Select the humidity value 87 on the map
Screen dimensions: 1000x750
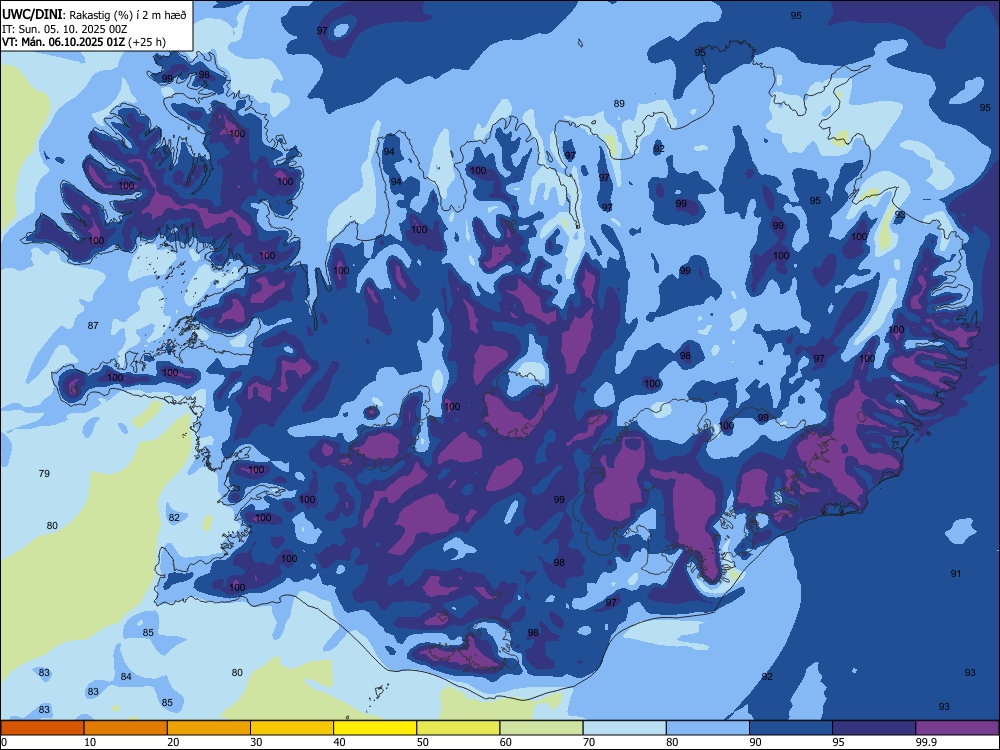point(93,325)
